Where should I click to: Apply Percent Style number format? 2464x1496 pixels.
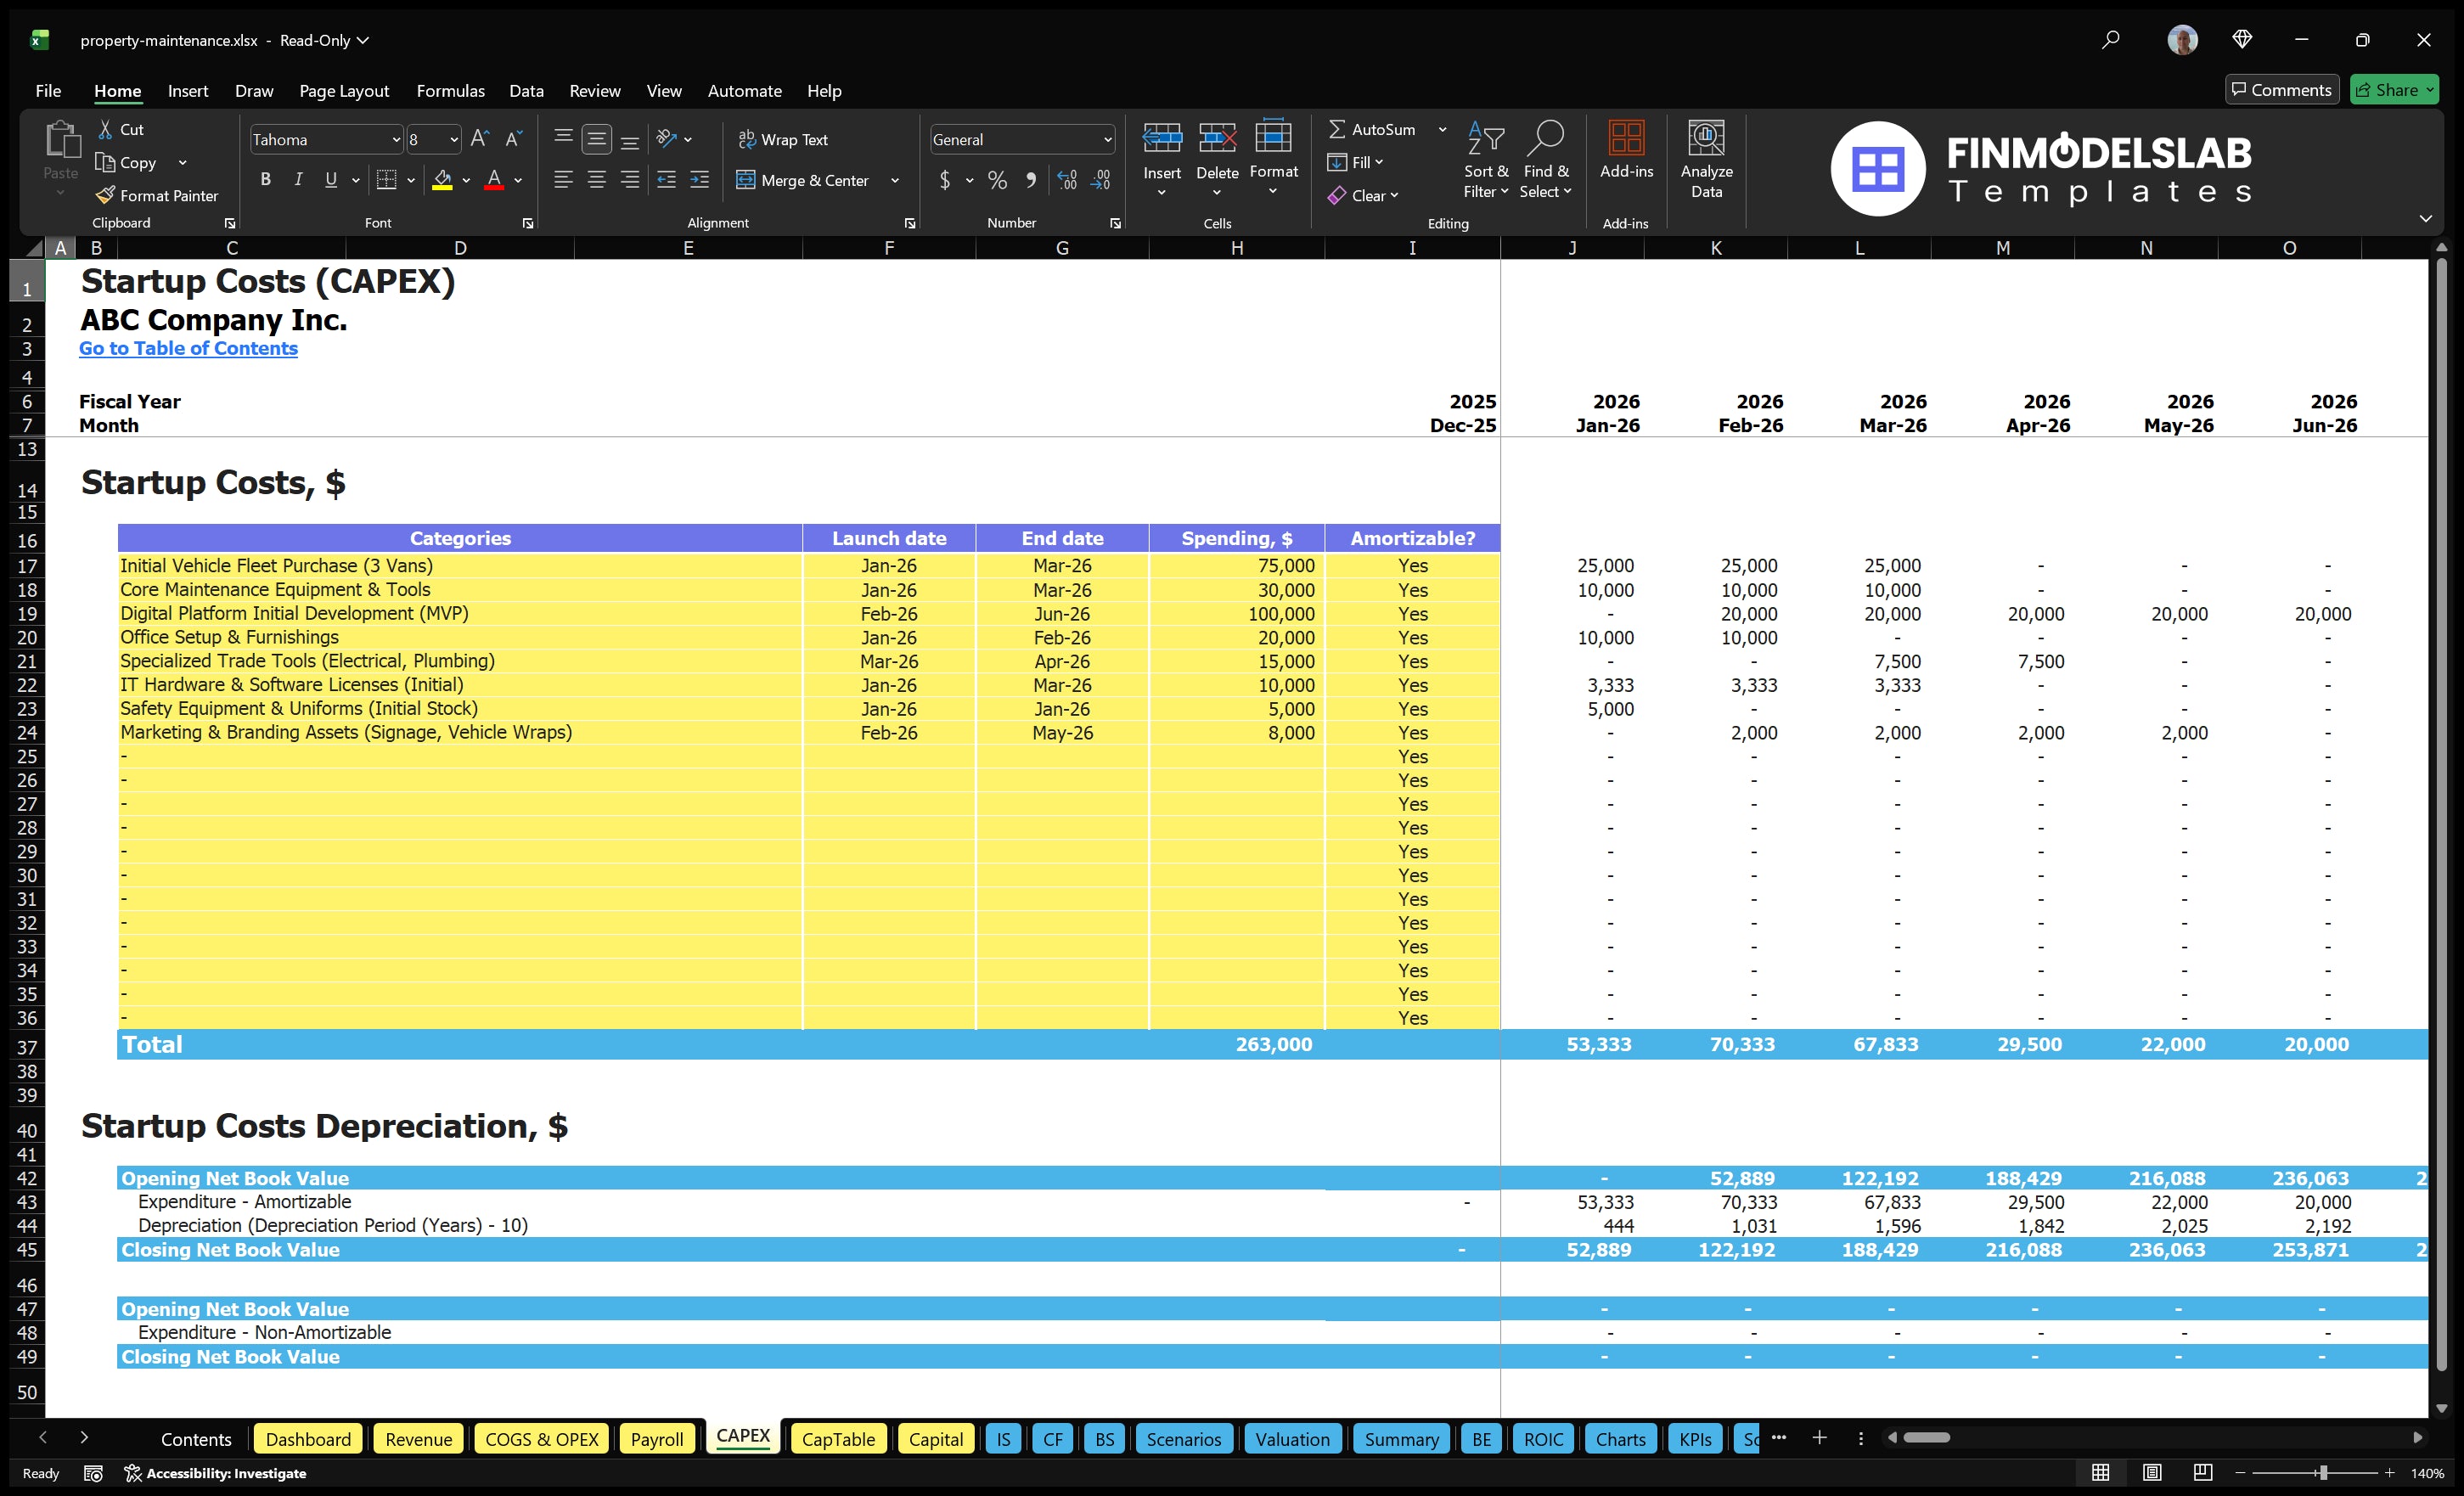click(996, 181)
